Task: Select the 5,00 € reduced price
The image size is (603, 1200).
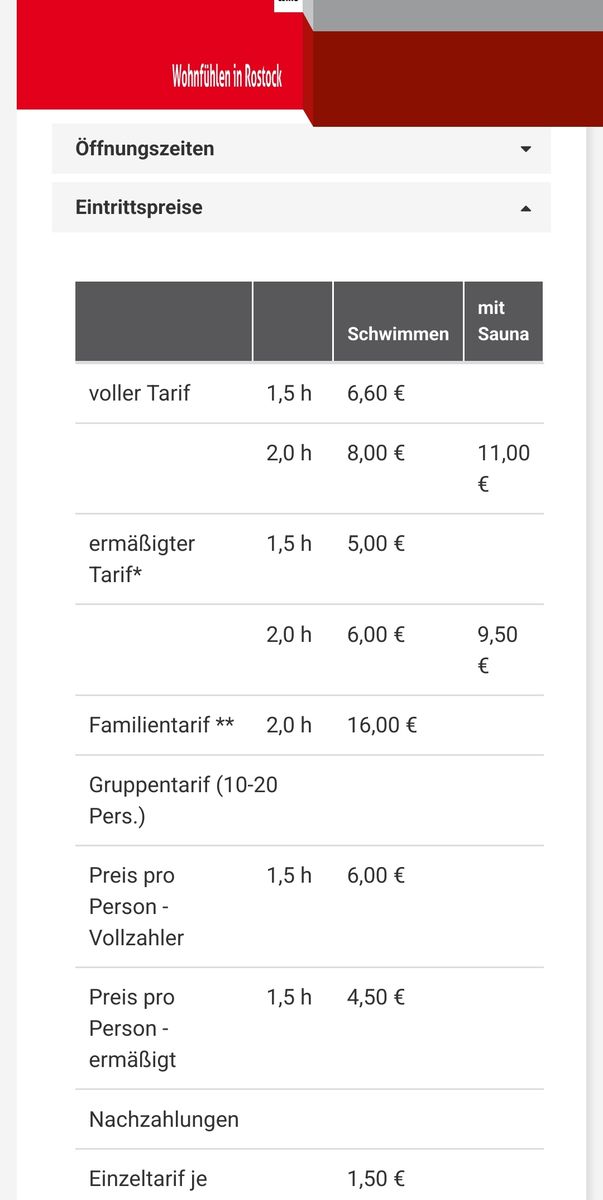Action: (376, 544)
